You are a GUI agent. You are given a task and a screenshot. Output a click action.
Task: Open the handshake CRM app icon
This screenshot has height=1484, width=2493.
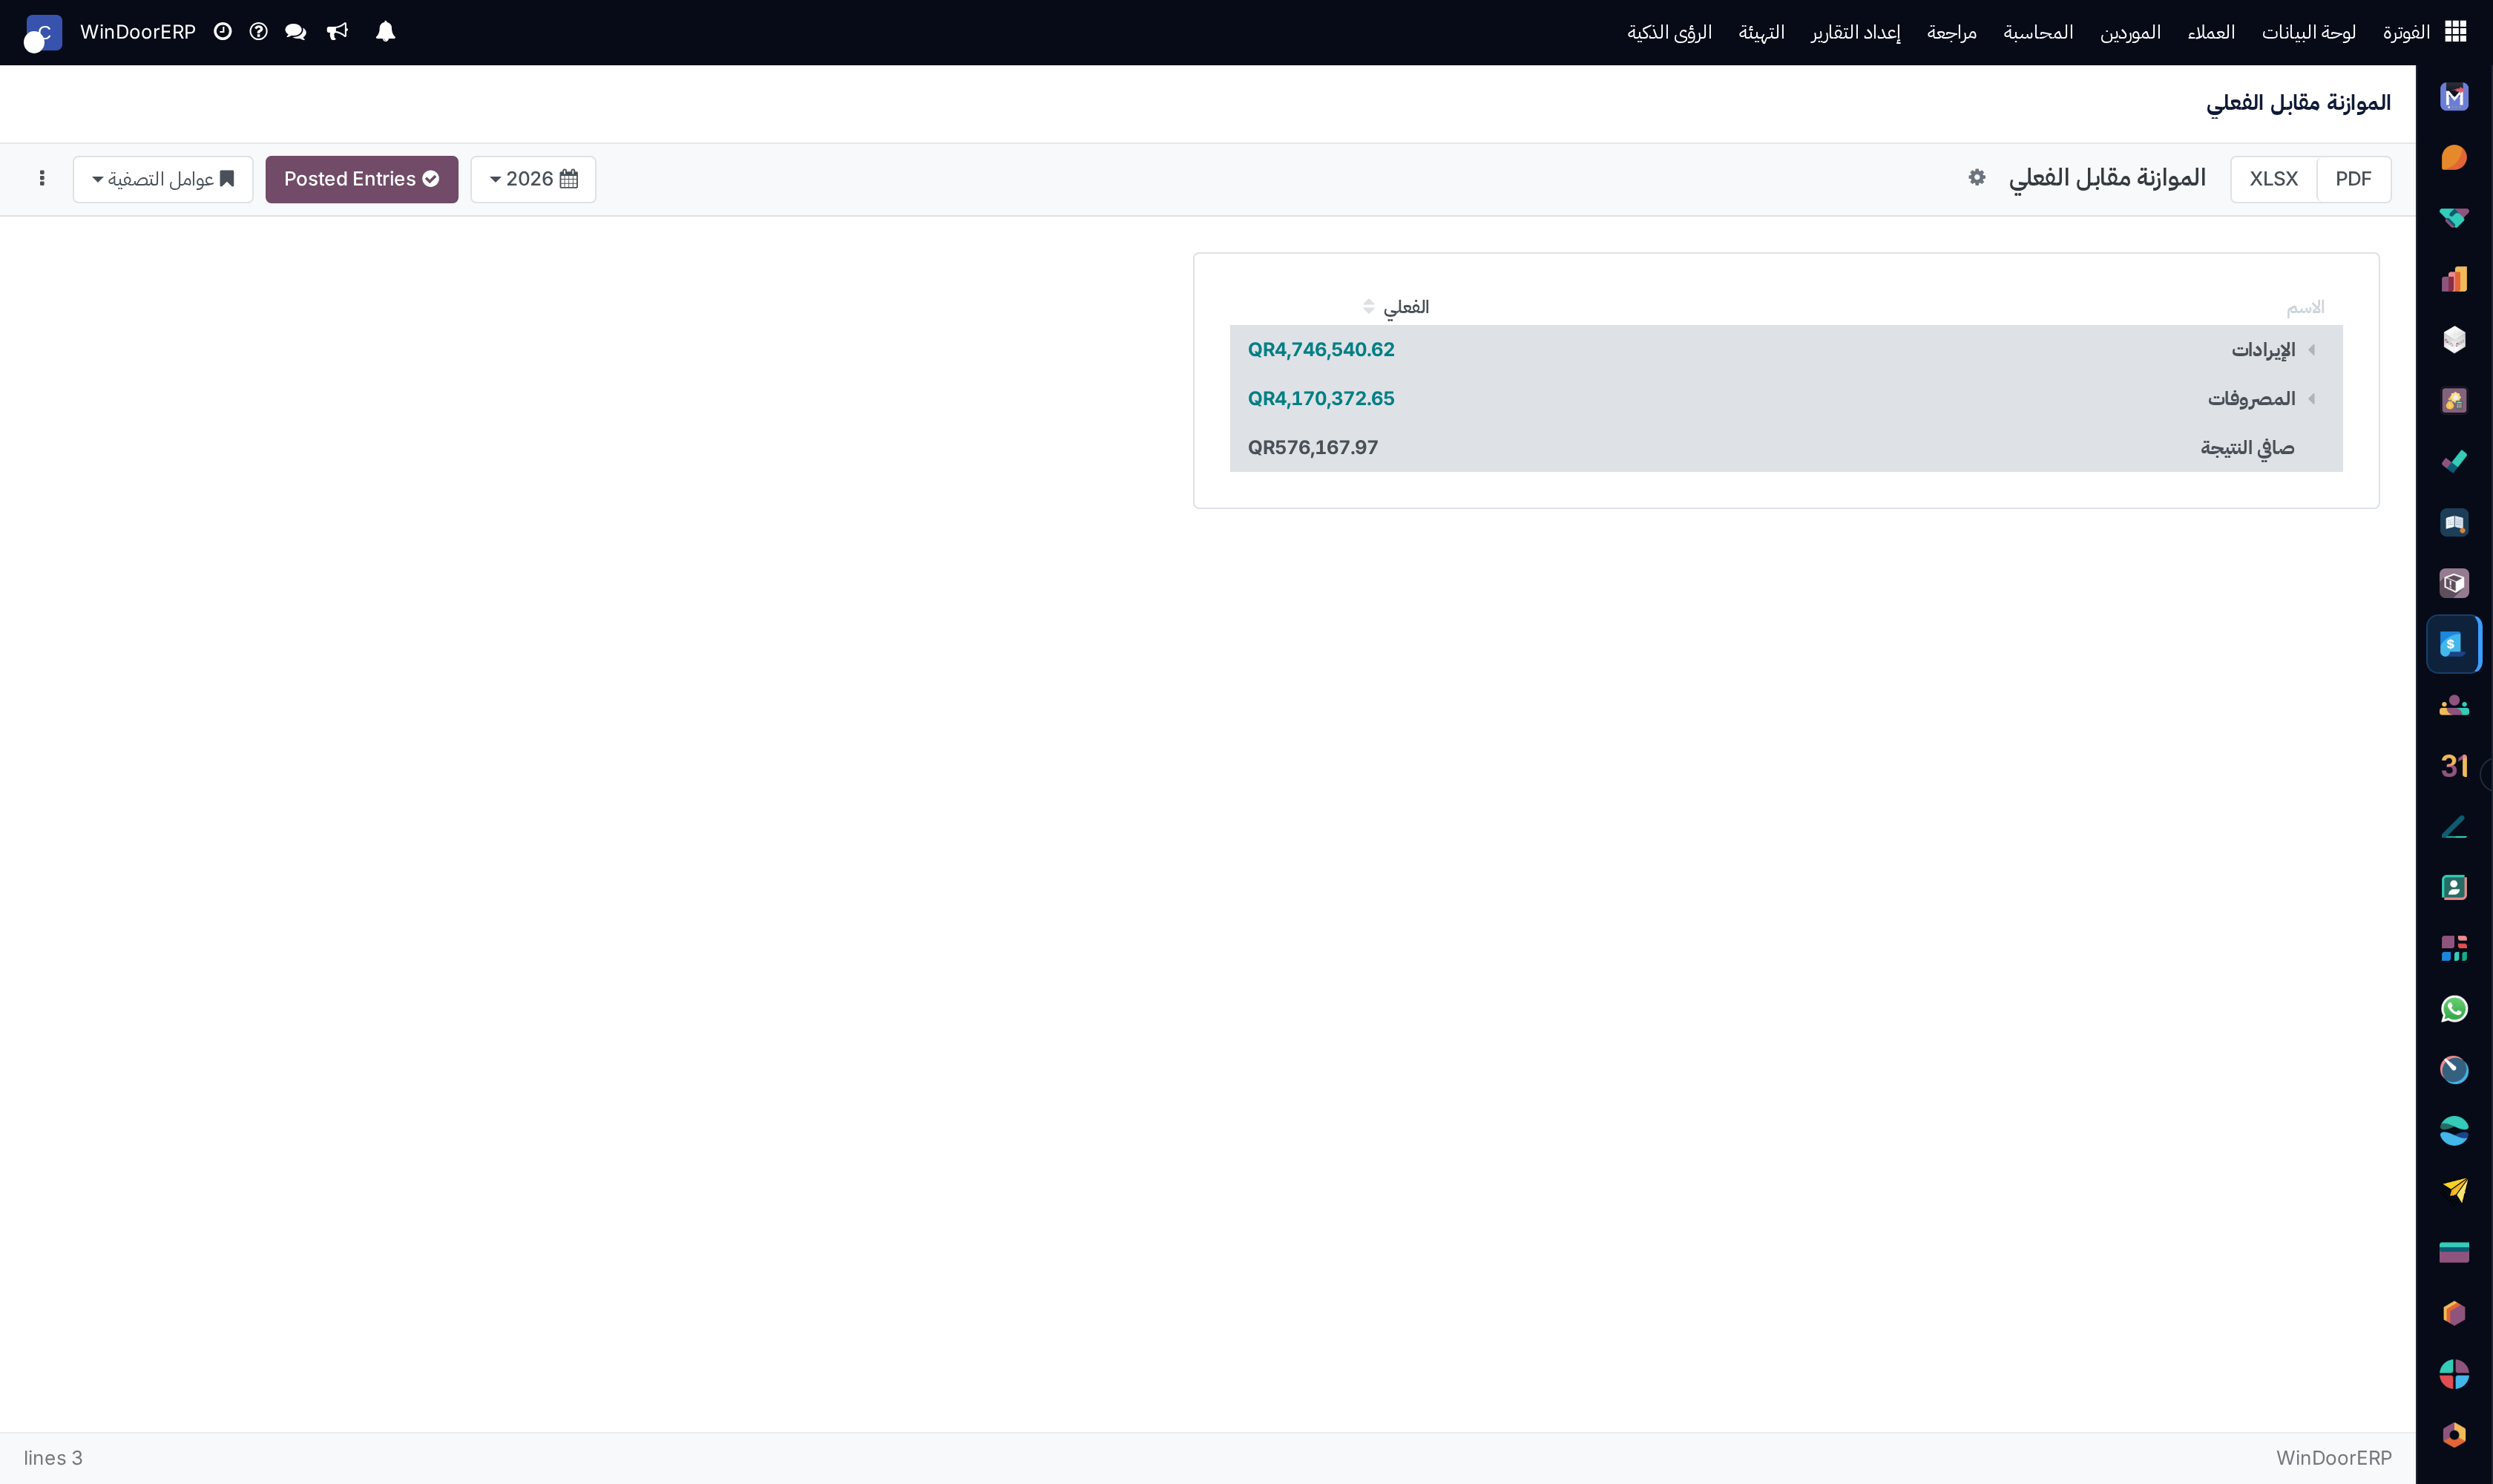[x=2454, y=218]
